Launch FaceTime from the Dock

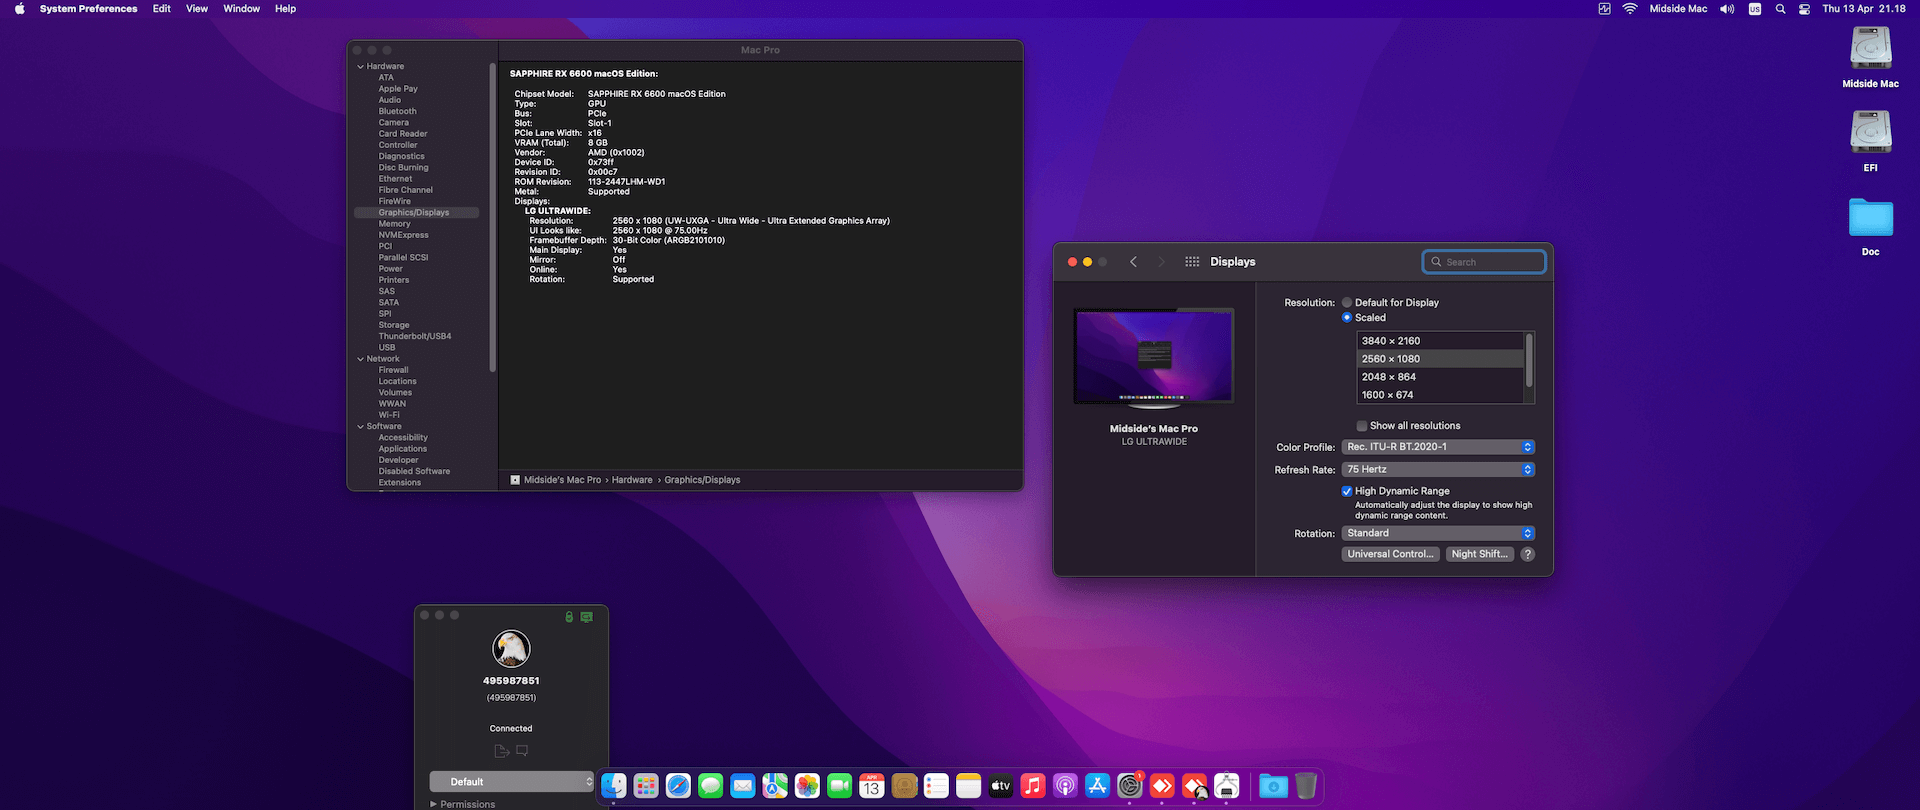[x=839, y=786]
